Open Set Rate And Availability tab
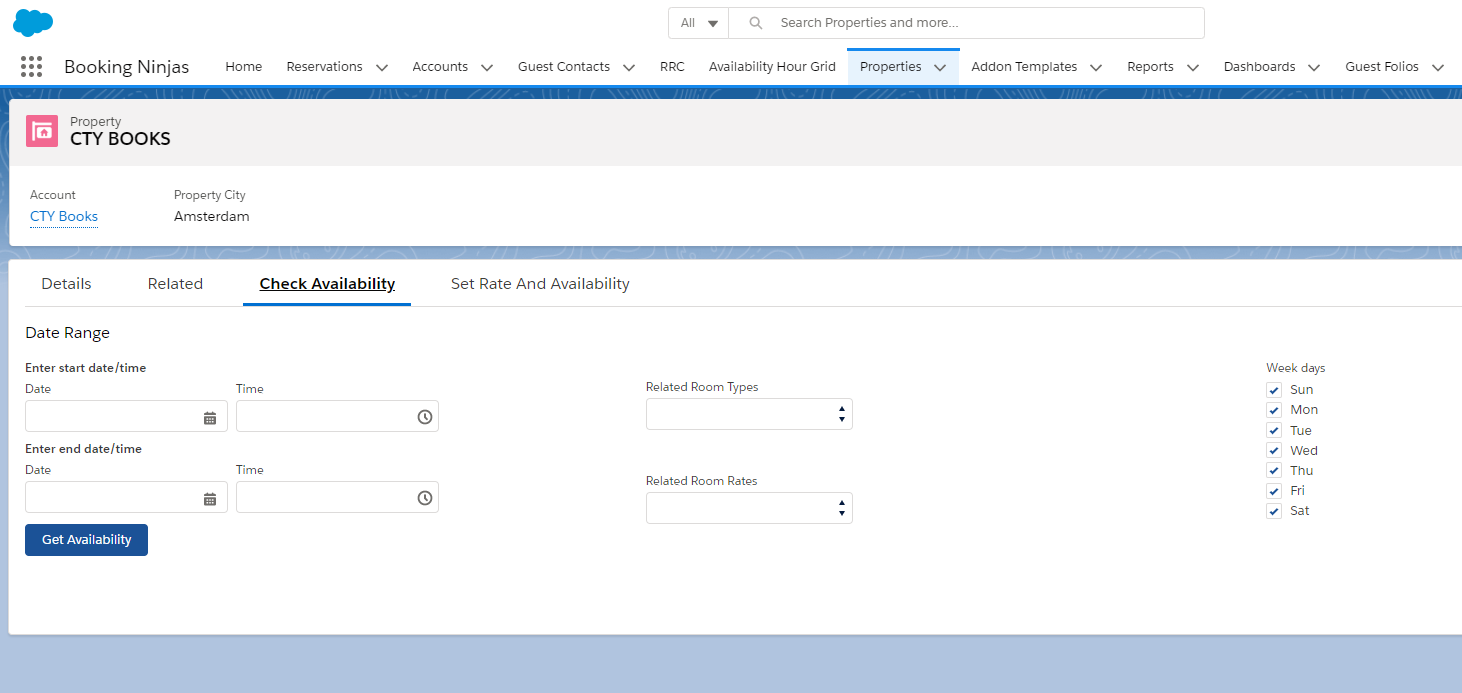Viewport: 1462px width, 693px height. [540, 284]
